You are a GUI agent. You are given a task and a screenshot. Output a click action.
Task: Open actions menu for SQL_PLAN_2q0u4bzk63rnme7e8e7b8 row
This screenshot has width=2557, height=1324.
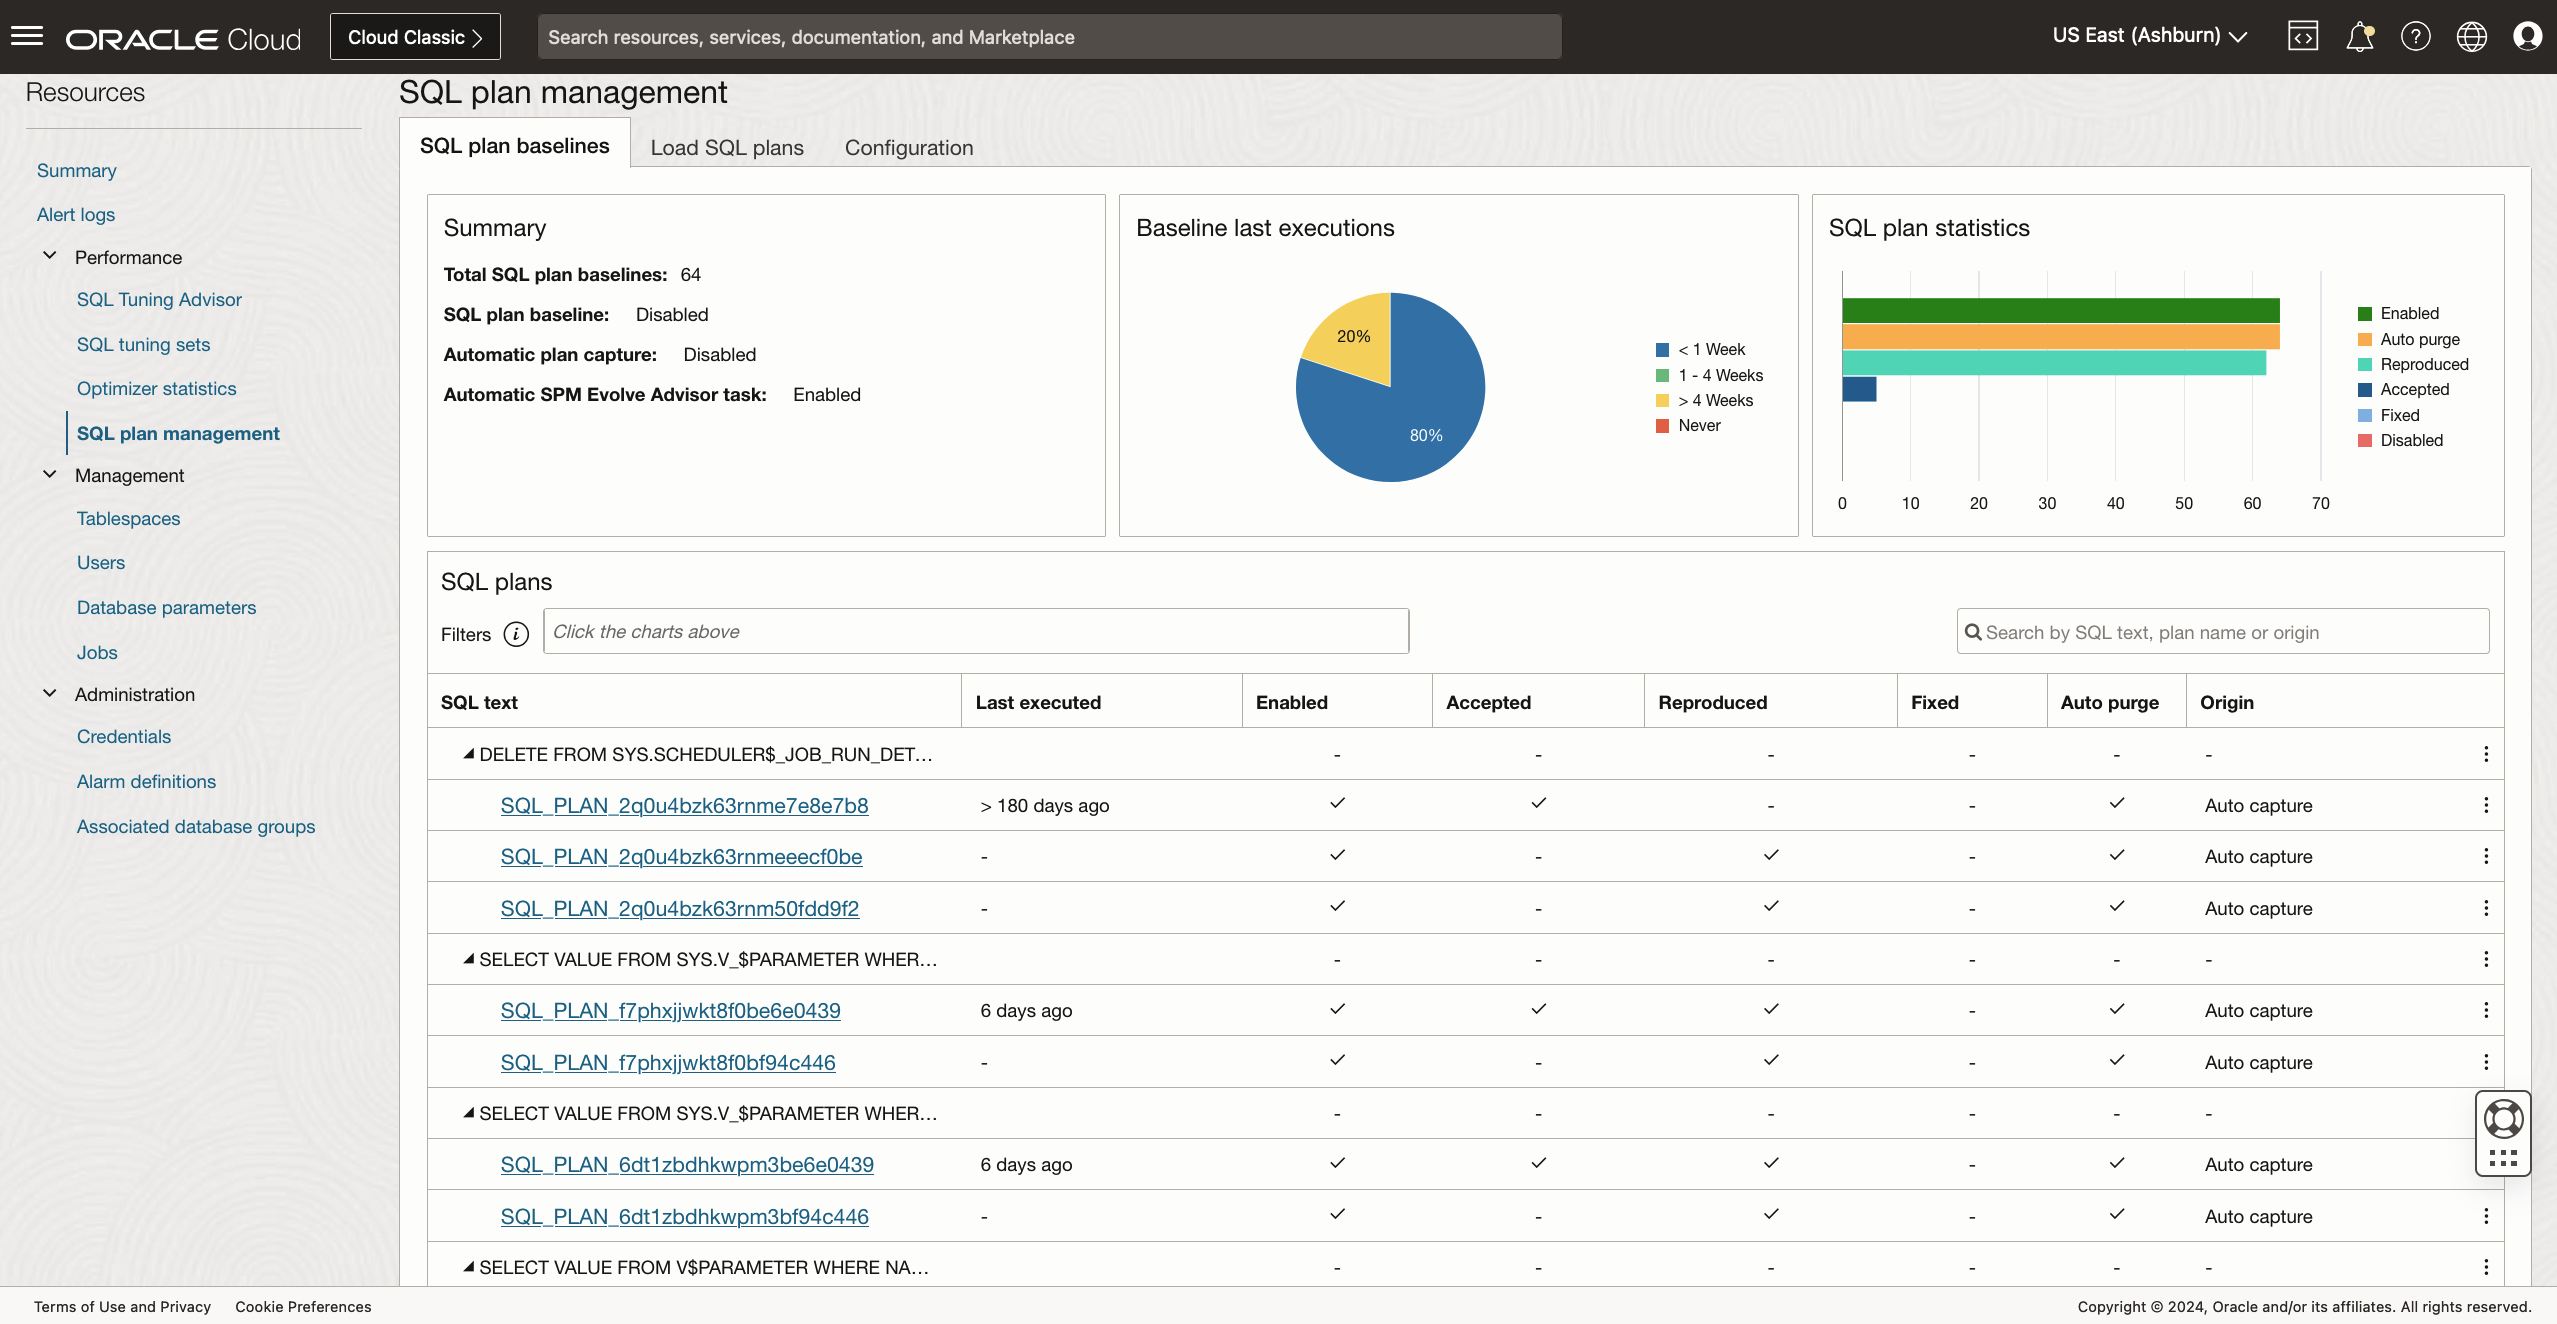(x=2486, y=805)
